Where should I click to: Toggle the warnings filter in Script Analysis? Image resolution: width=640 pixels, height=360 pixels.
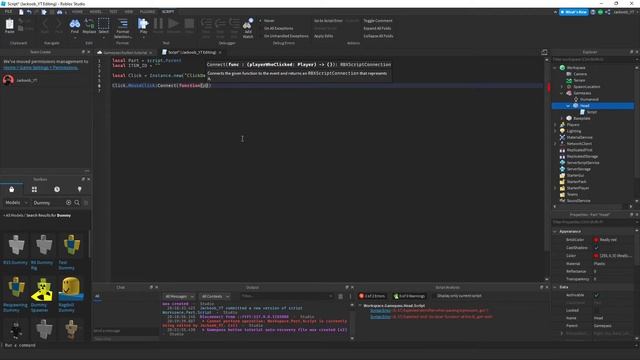[x=409, y=296]
